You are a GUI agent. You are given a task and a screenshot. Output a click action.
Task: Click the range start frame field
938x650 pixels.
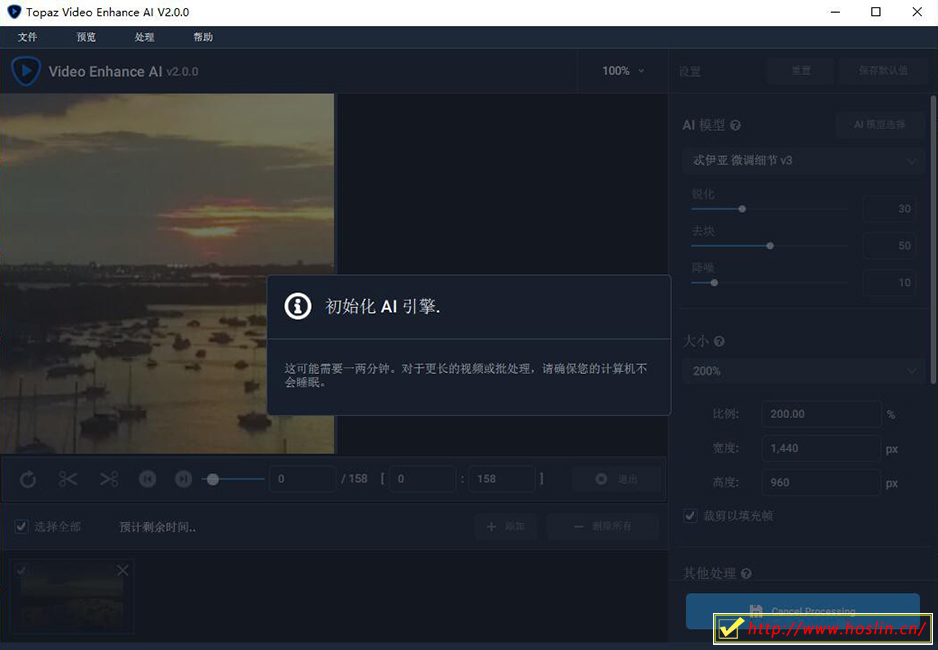pyautogui.click(x=422, y=479)
